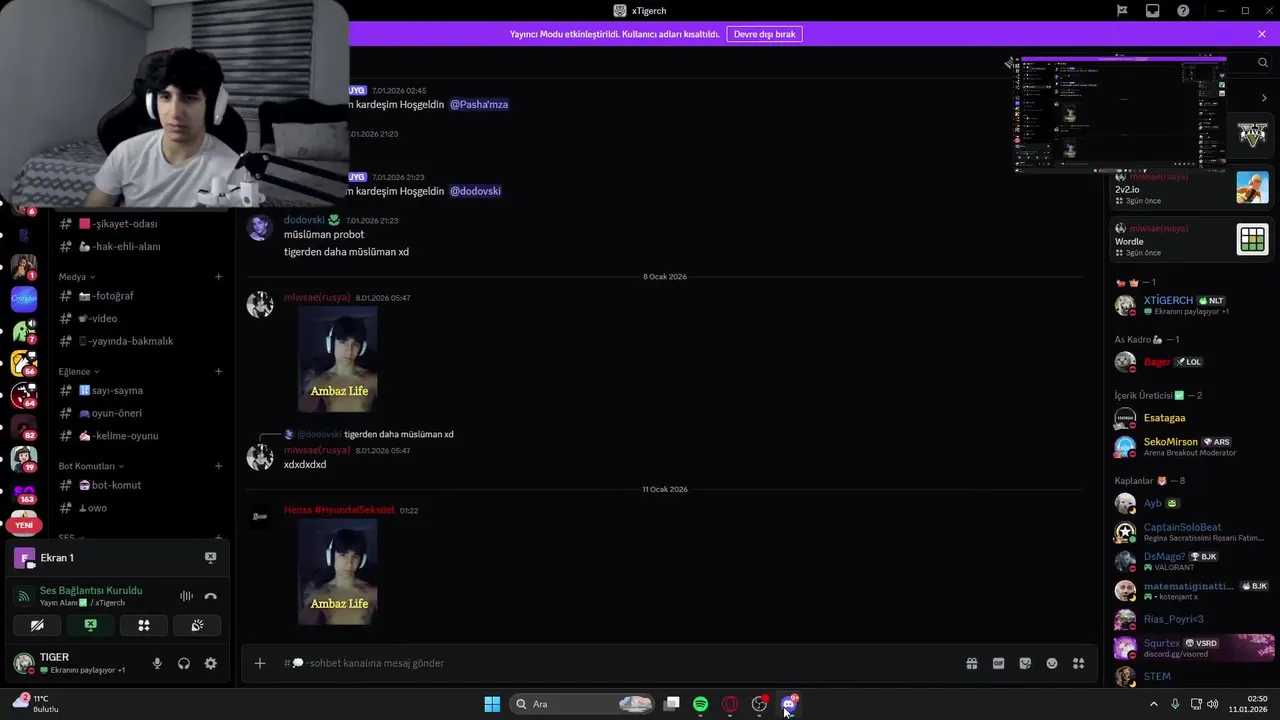Image resolution: width=1280 pixels, height=720 pixels.
Task: Expand activity panel with right chevron
Action: pos(1264,98)
